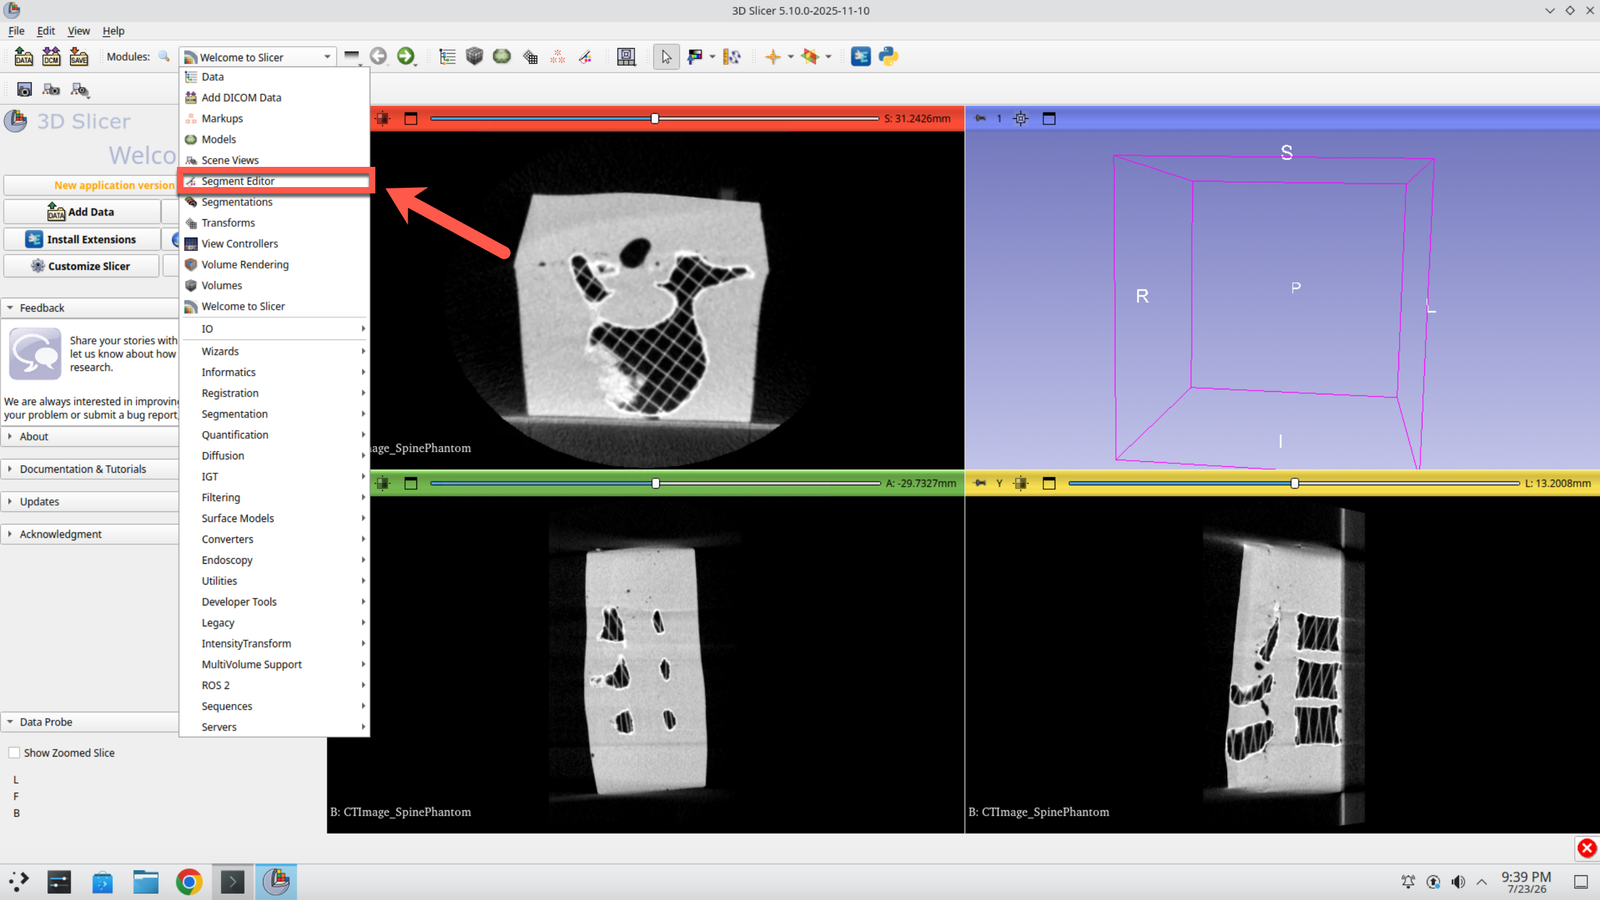
Task: Open the crosshair options dropdown arrow
Action: click(790, 57)
